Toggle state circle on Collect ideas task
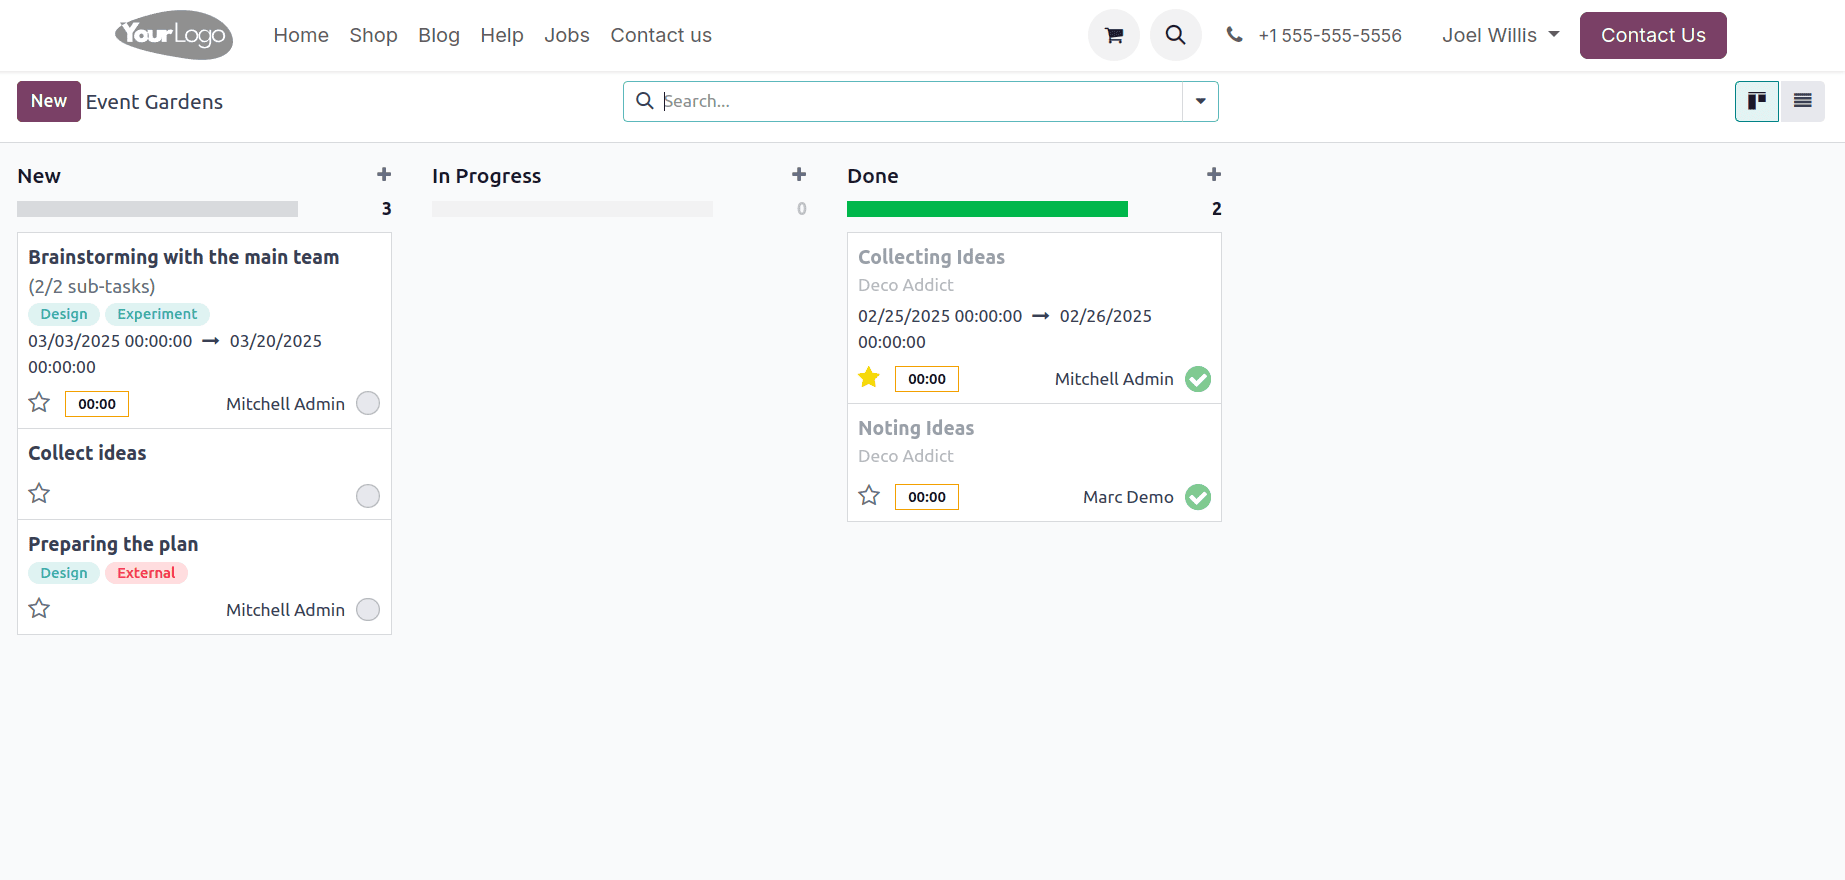The width and height of the screenshot is (1845, 880). pyautogui.click(x=368, y=496)
